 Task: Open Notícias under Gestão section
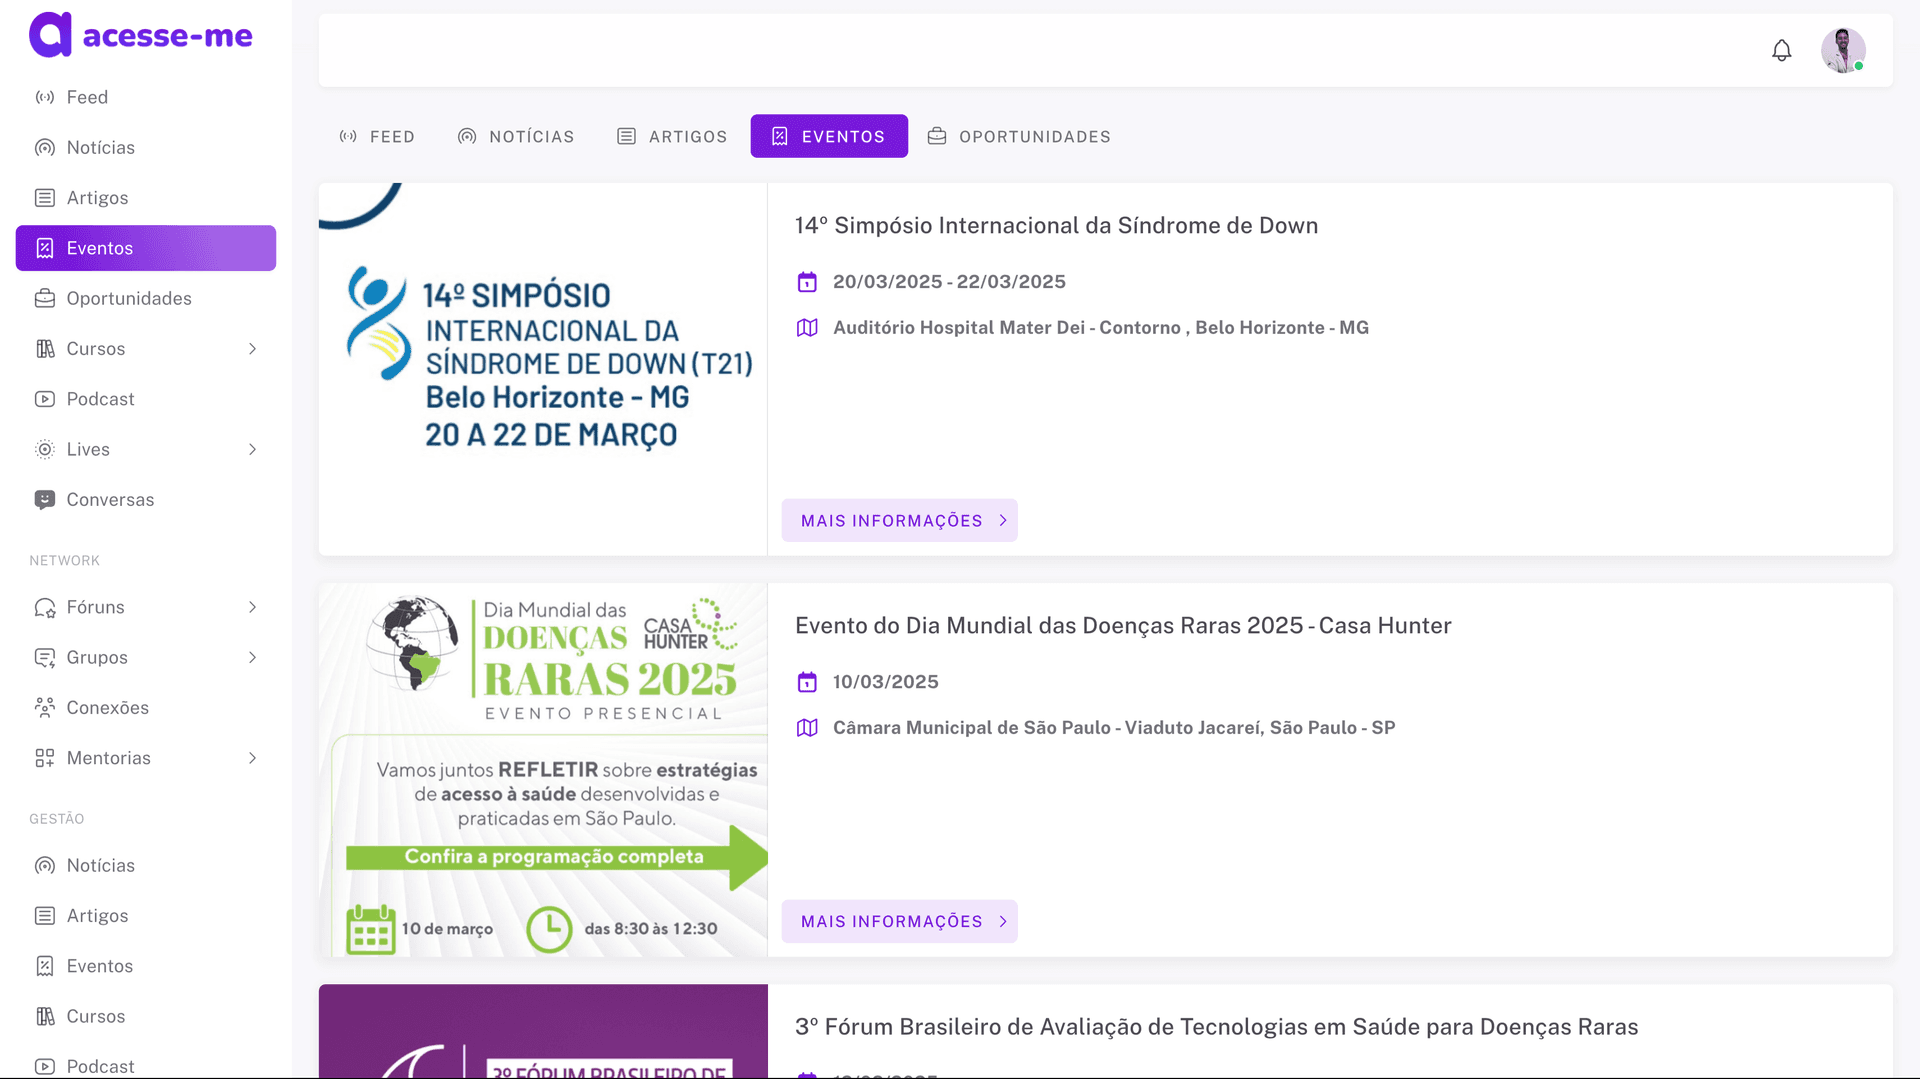point(100,866)
